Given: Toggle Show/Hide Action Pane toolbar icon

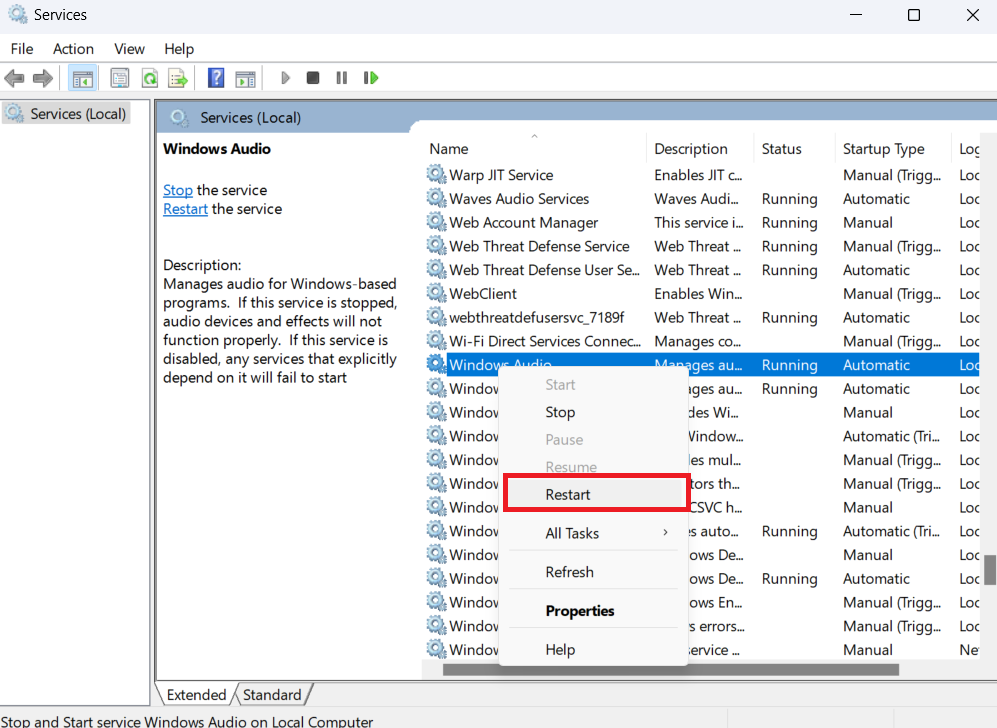Looking at the screenshot, I should 245,78.
